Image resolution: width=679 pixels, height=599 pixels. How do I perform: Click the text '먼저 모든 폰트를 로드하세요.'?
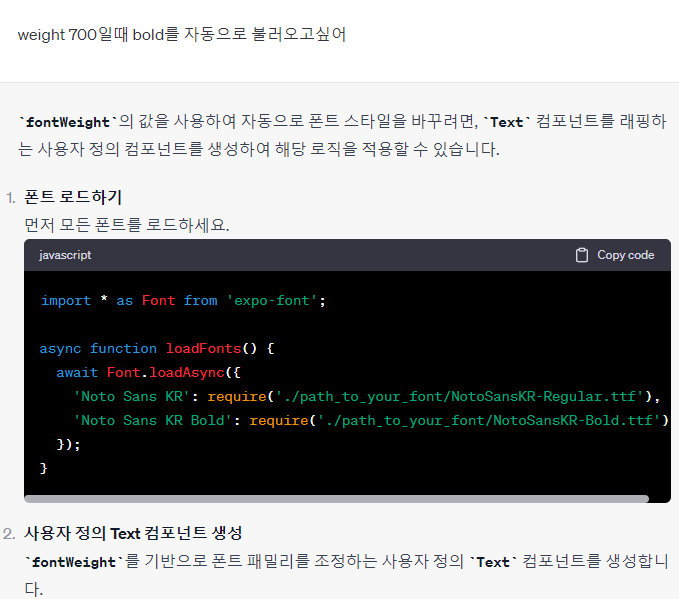(x=126, y=225)
